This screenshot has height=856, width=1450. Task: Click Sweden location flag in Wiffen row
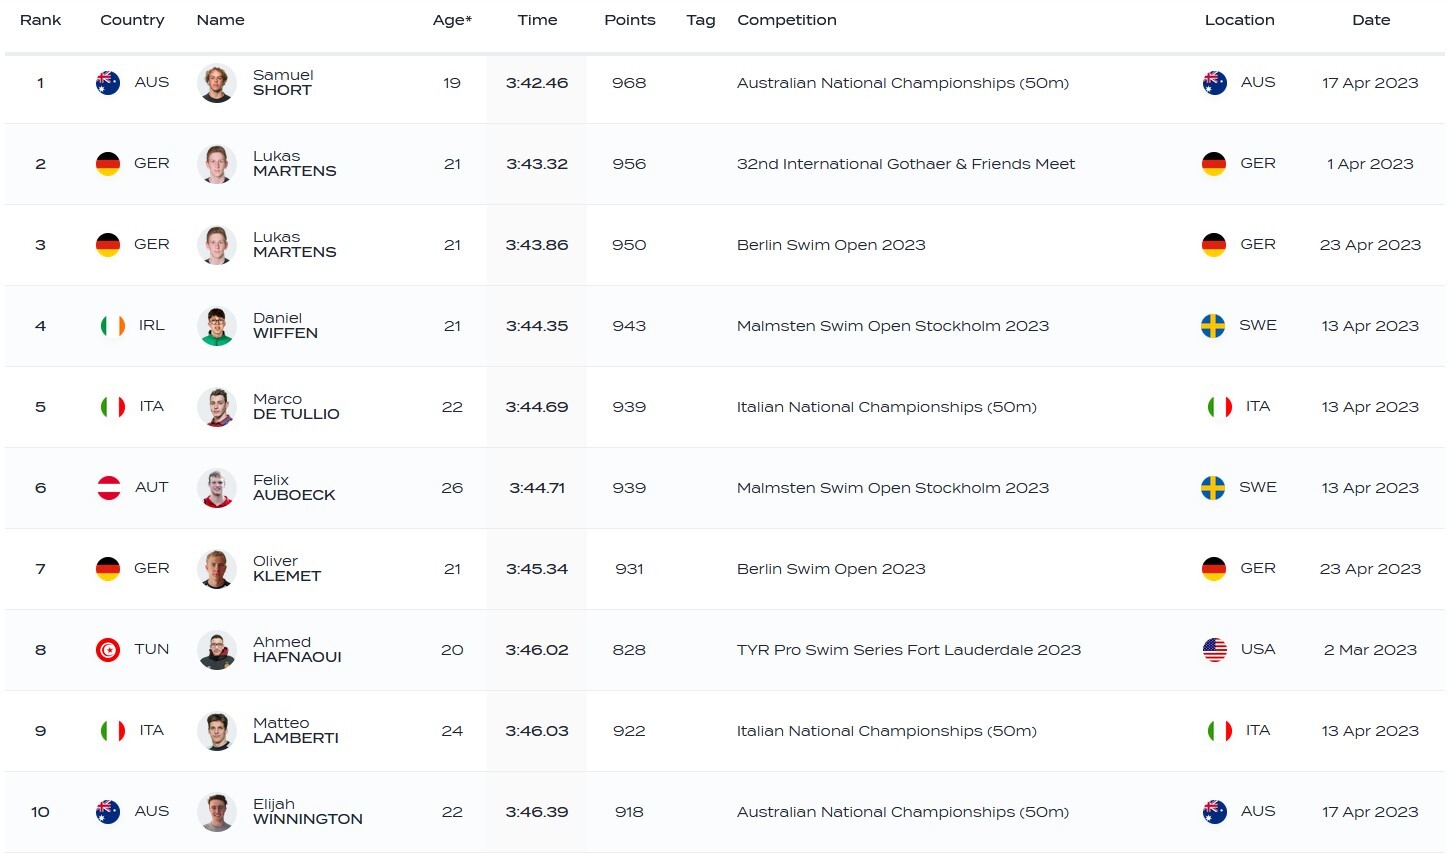pyautogui.click(x=1213, y=326)
